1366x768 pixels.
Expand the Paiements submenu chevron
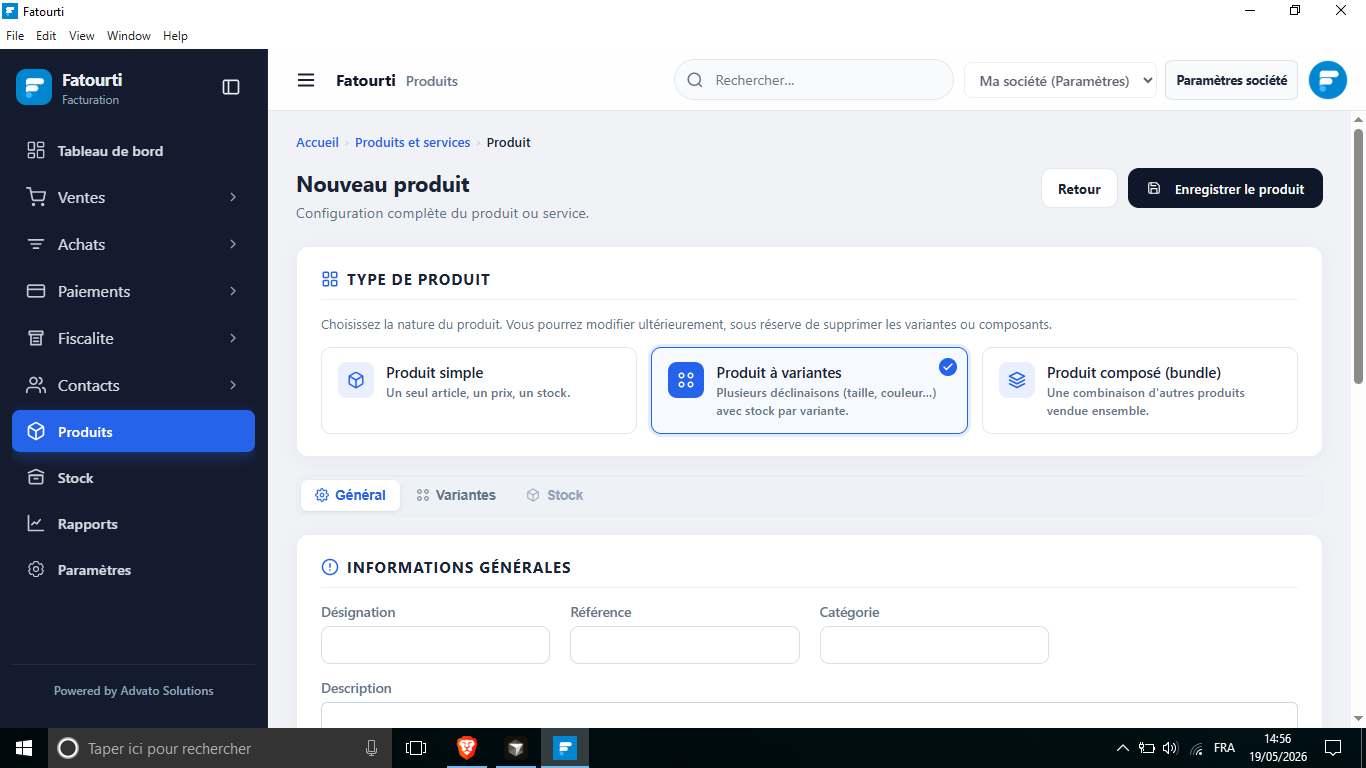(233, 291)
